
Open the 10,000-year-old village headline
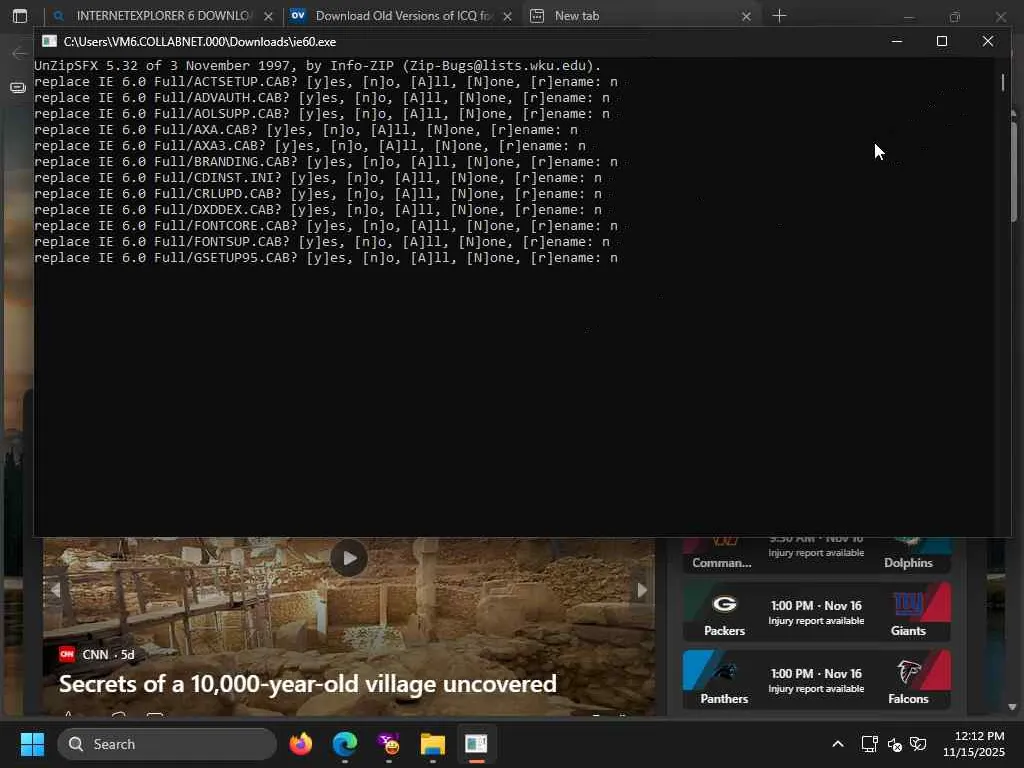coord(308,684)
